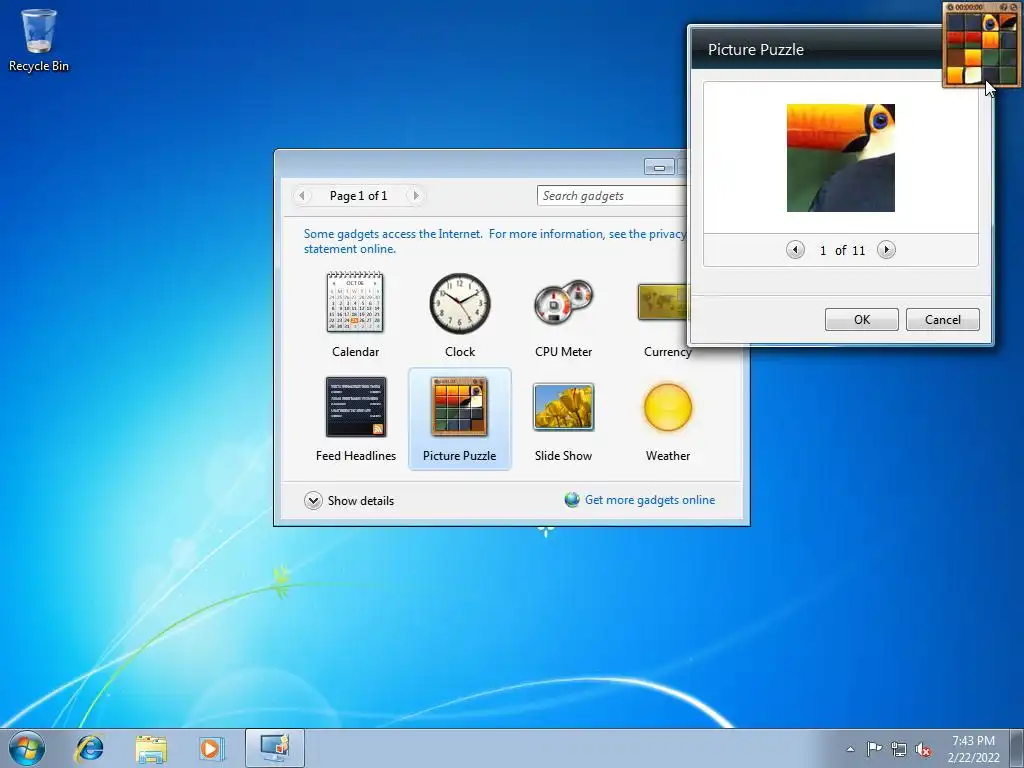
Task: Select the Calendar gadget
Action: (x=355, y=314)
